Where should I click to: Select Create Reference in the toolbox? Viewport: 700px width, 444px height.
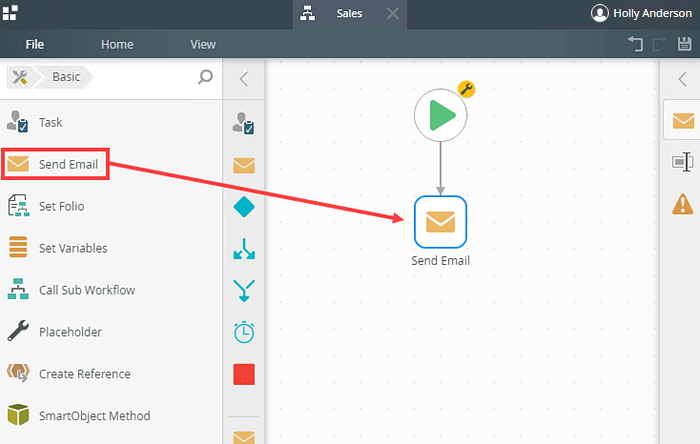click(111, 374)
